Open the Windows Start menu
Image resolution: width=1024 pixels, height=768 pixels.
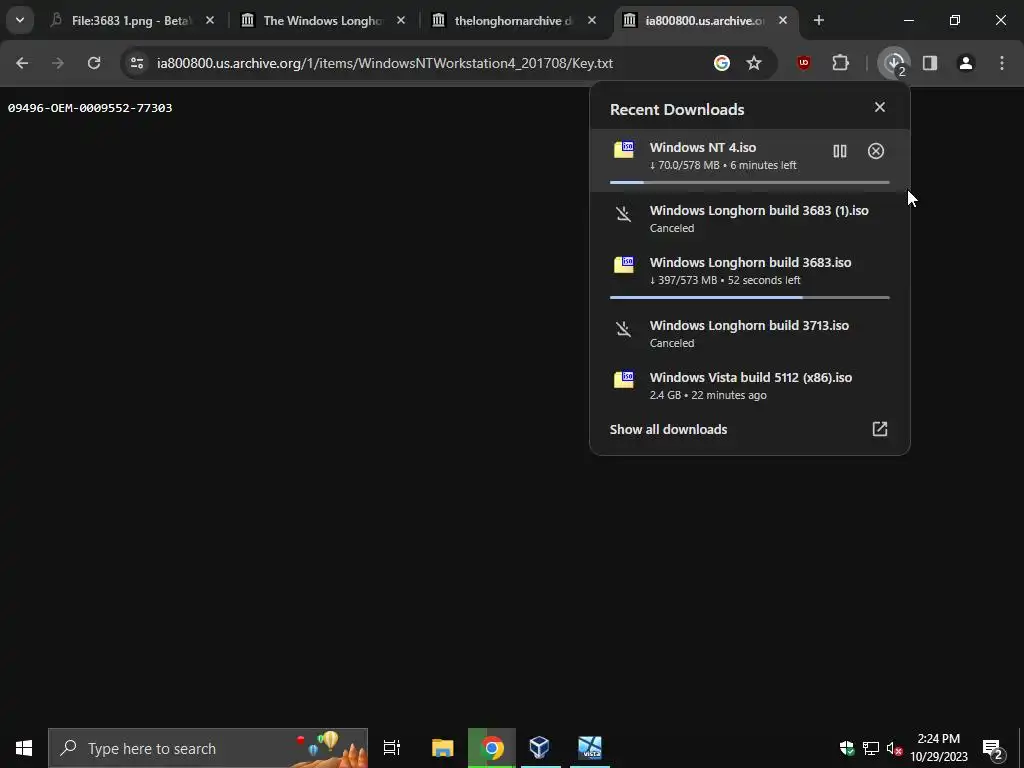coord(24,748)
